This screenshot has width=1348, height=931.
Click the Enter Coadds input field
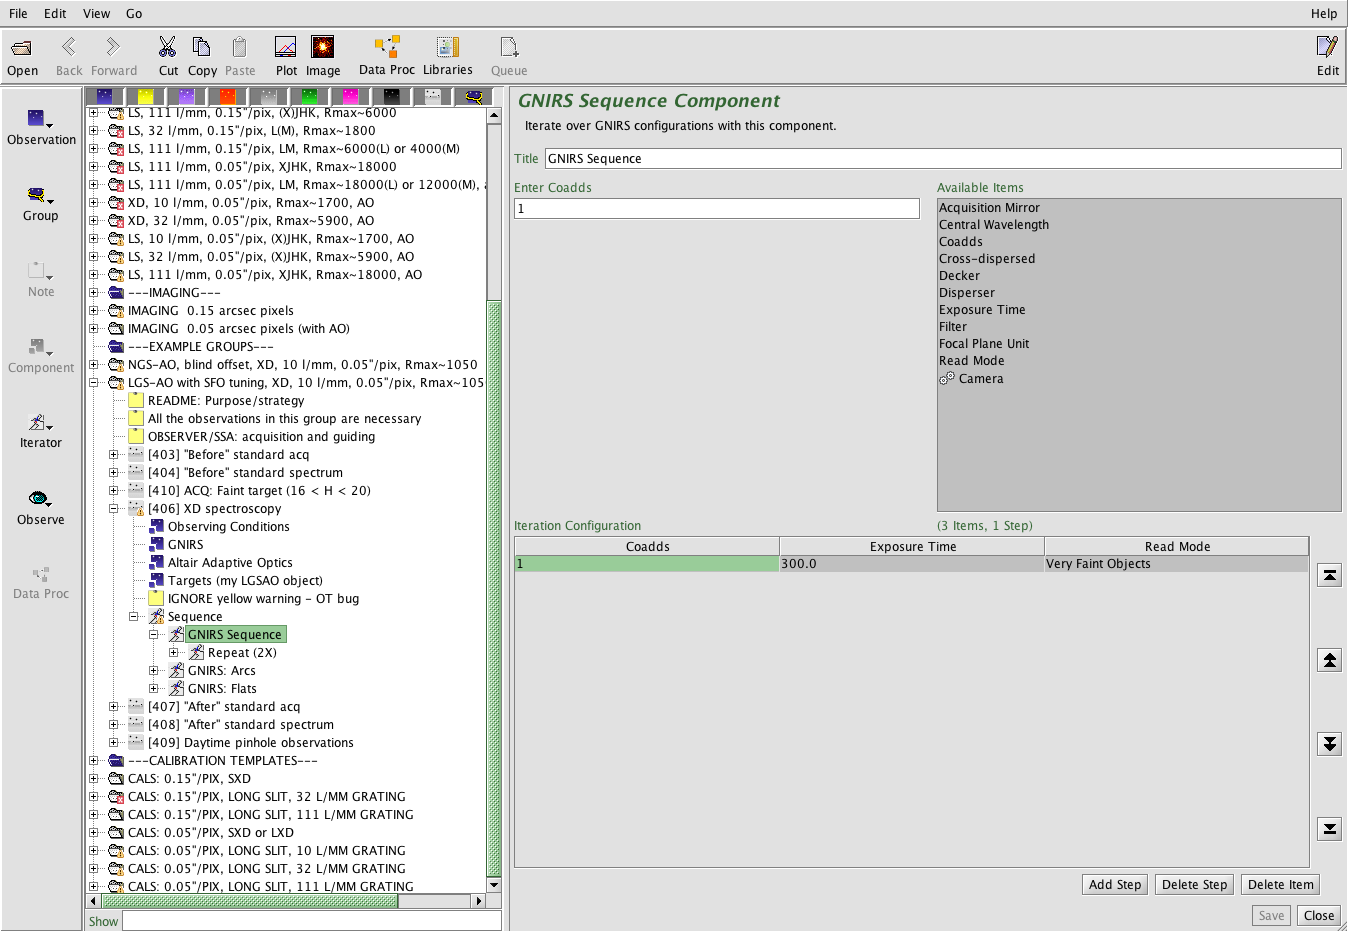point(716,209)
